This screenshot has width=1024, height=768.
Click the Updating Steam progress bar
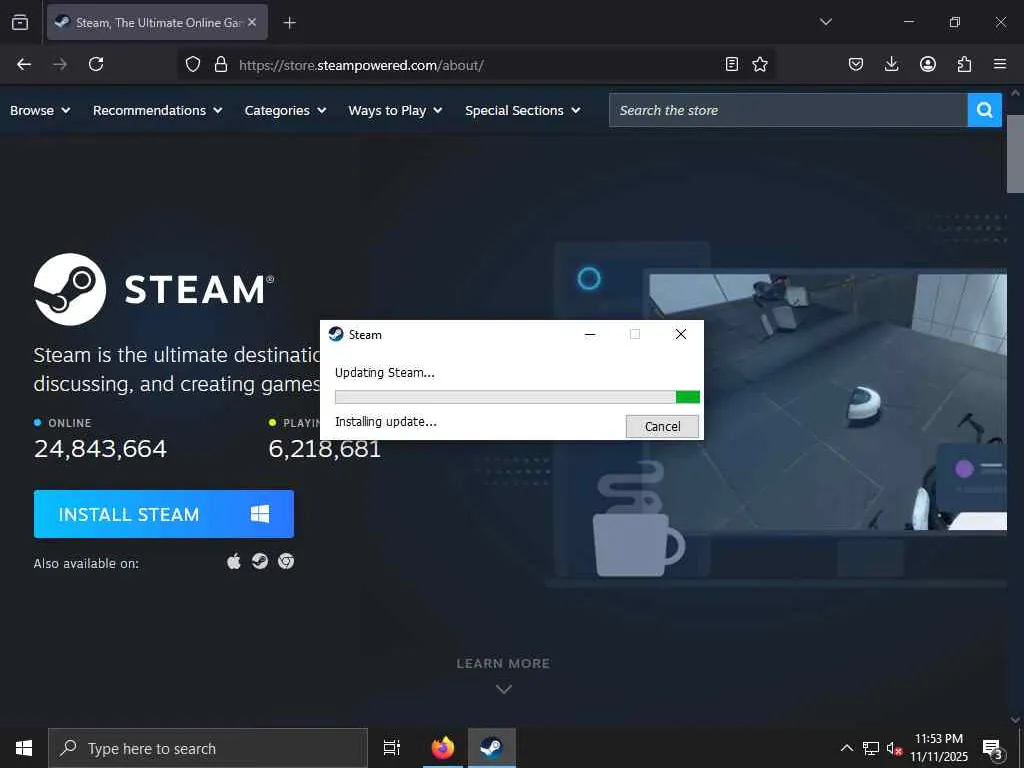(x=517, y=397)
